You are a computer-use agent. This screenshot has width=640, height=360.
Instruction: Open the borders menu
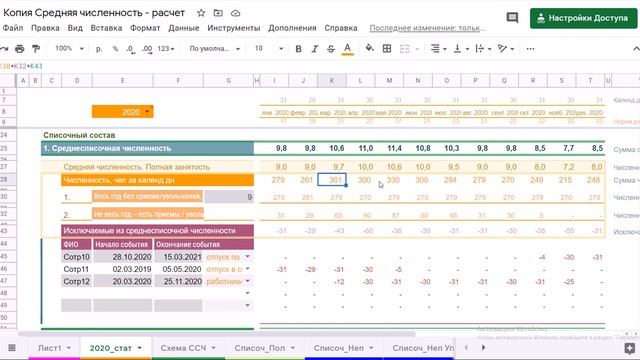(387, 49)
